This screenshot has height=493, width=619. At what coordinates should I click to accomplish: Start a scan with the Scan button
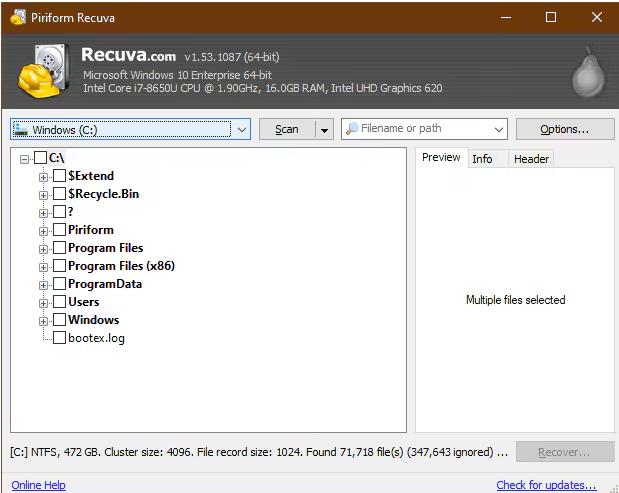click(x=287, y=129)
